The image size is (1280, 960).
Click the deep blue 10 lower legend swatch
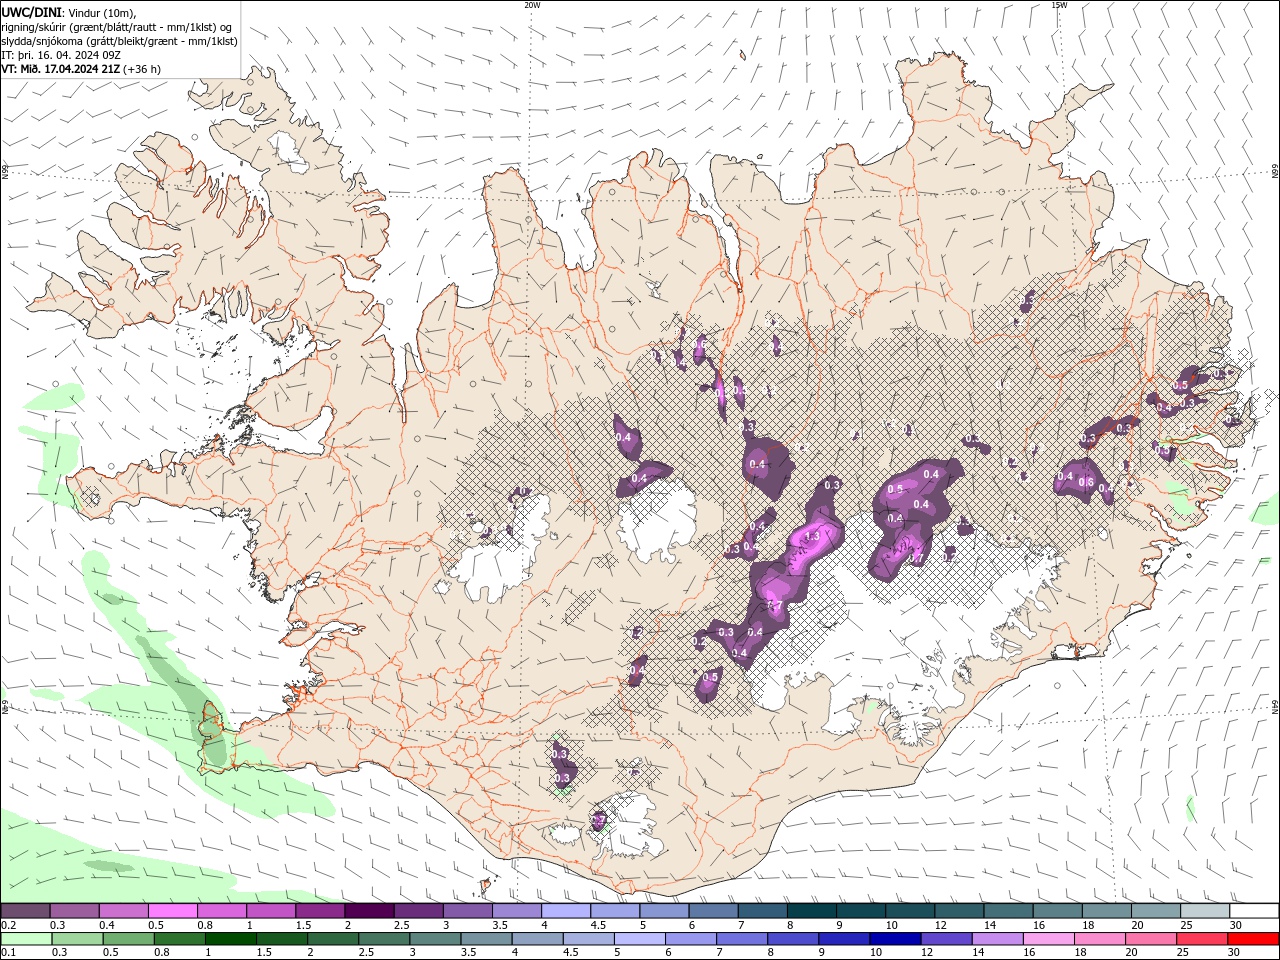(894, 939)
